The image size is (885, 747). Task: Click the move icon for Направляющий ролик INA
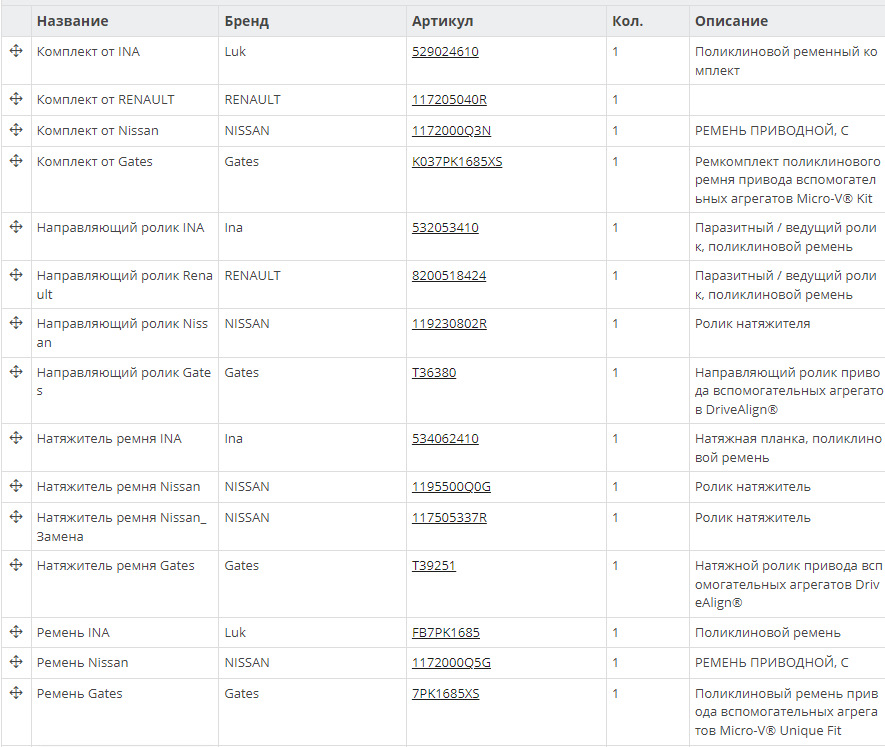(x=16, y=227)
